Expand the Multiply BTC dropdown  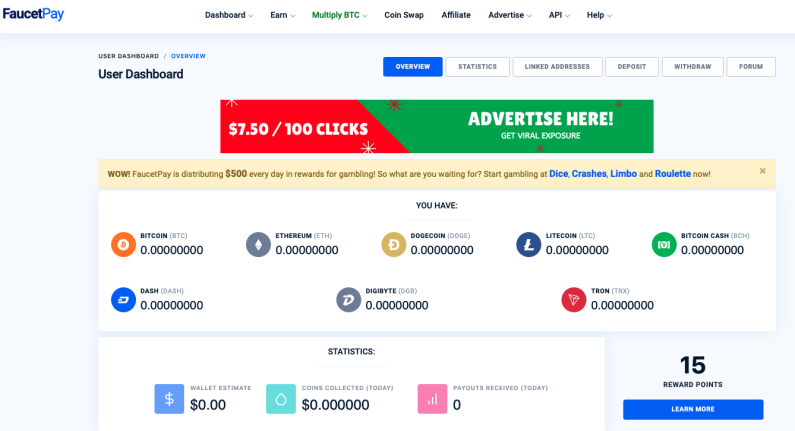340,15
